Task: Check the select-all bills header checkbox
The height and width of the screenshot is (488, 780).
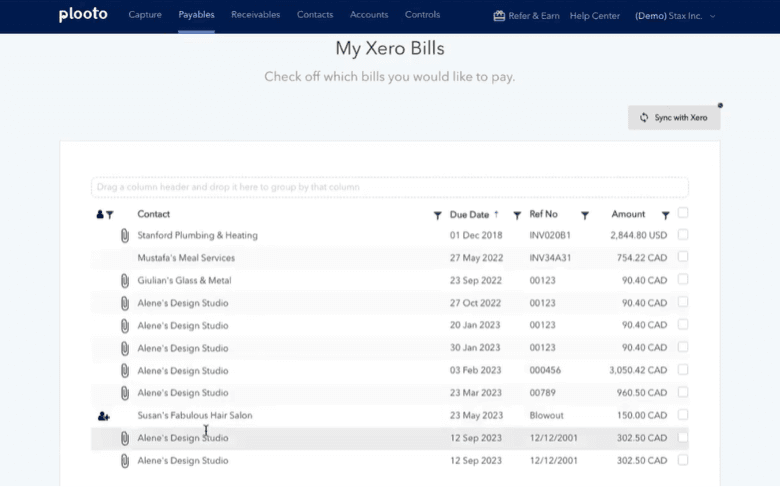Action: click(683, 213)
